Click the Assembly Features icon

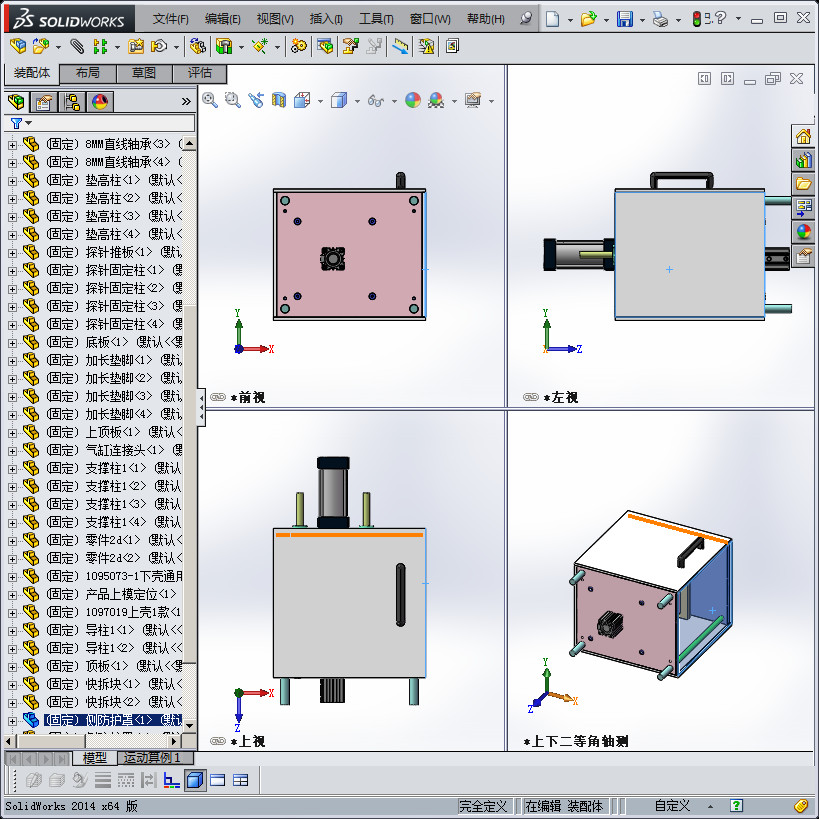224,46
